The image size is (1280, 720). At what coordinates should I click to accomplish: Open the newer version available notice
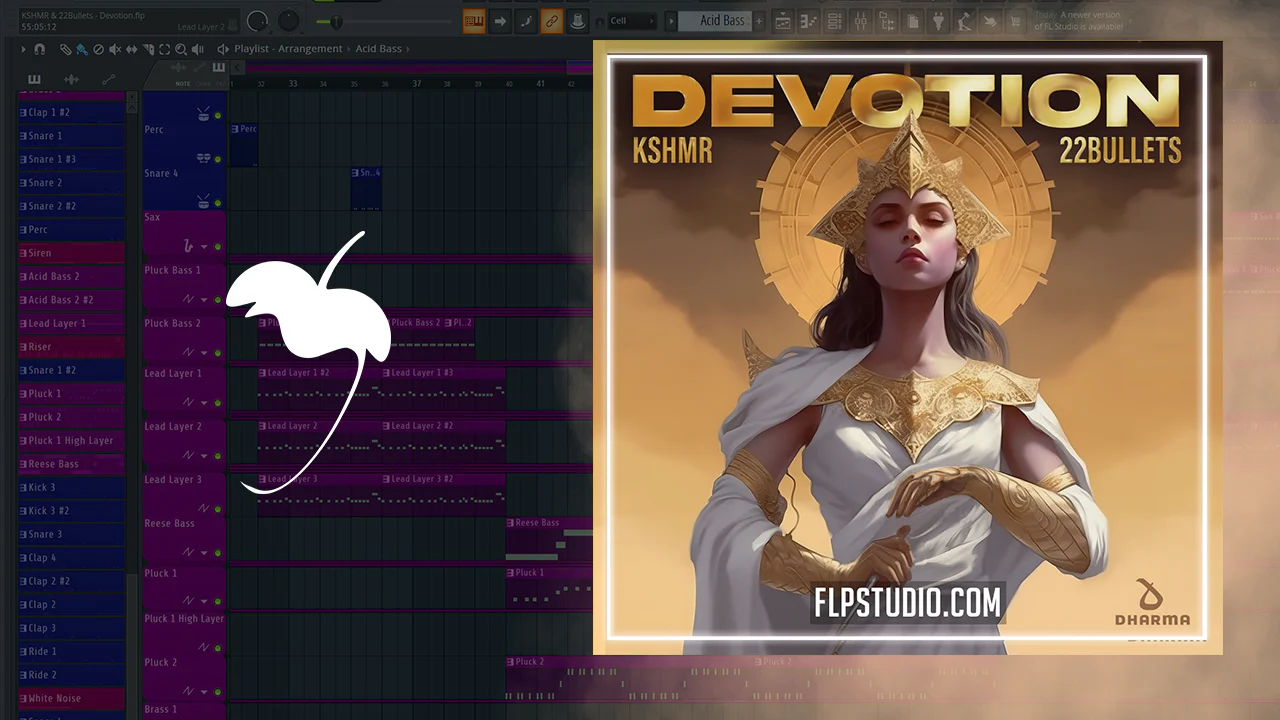[1081, 21]
